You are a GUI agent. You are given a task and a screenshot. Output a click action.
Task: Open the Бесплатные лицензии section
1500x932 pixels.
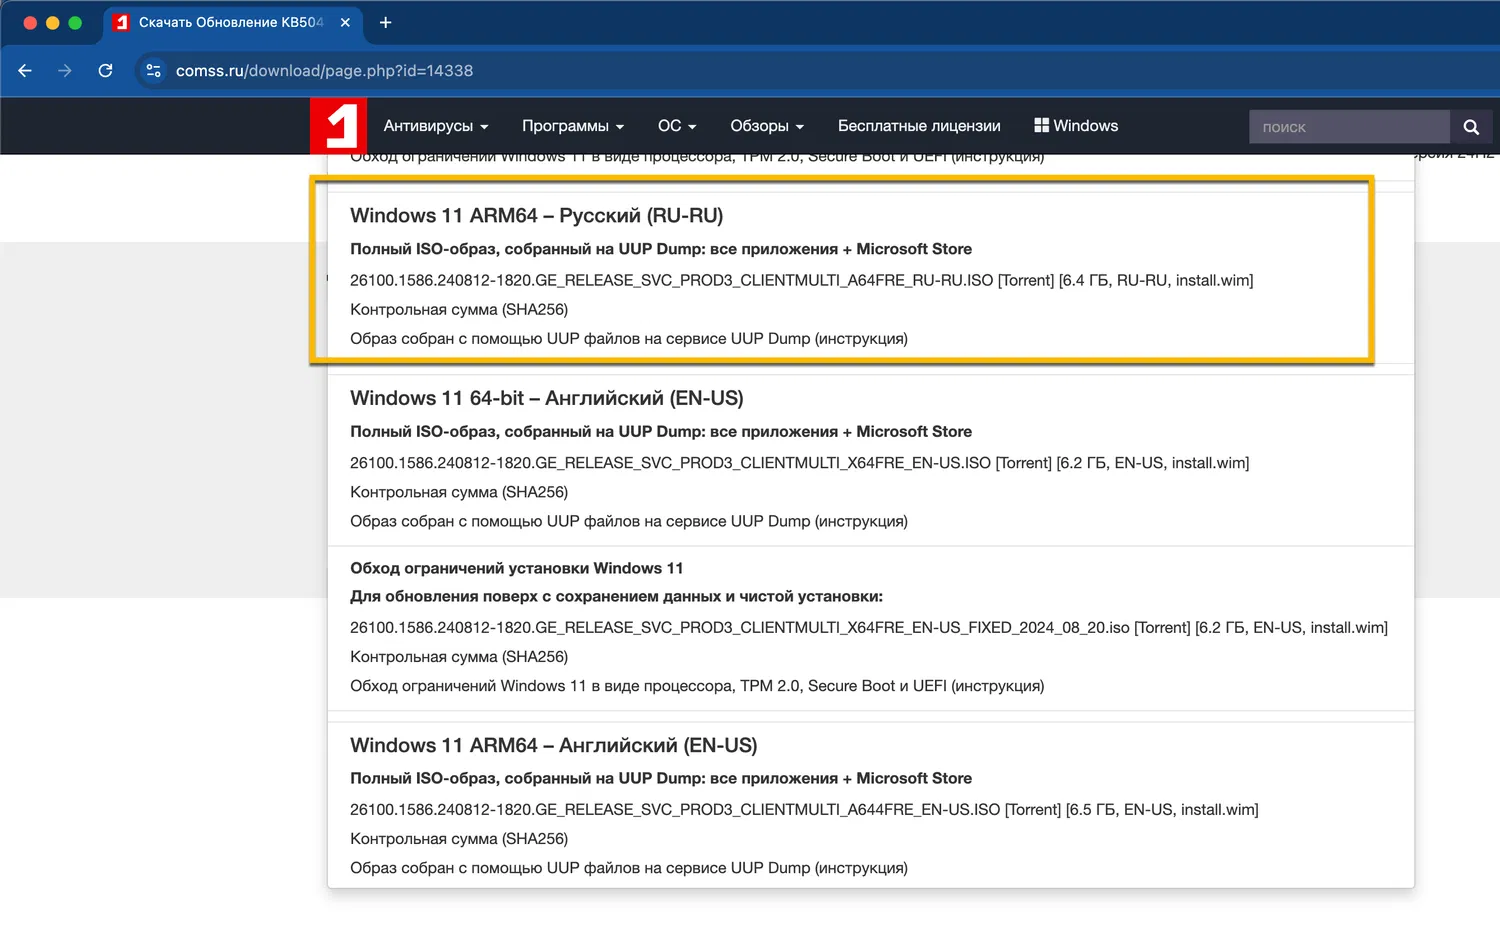pos(919,126)
